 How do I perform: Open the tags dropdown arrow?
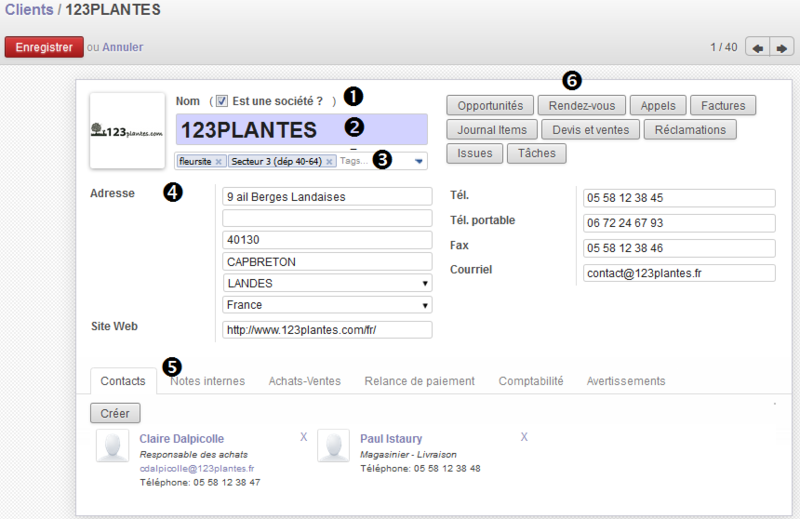(x=419, y=161)
